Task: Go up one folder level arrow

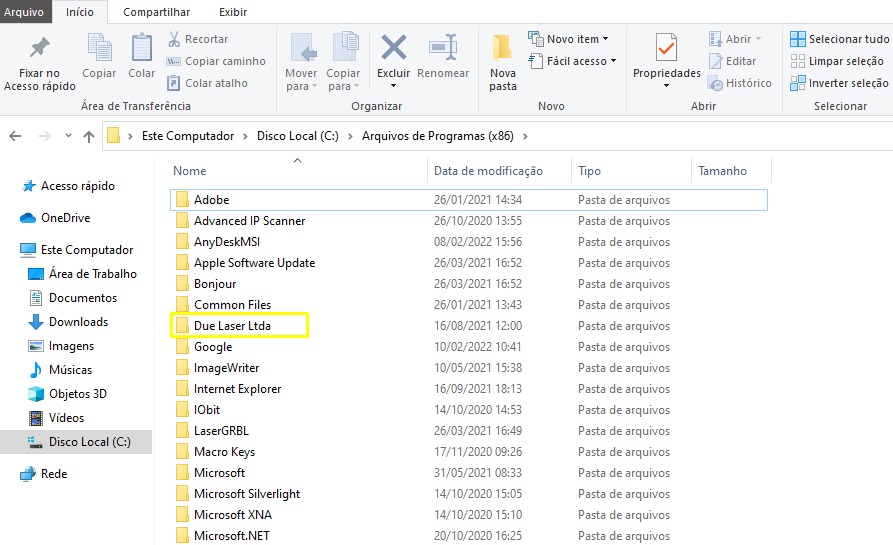Action: [x=89, y=136]
